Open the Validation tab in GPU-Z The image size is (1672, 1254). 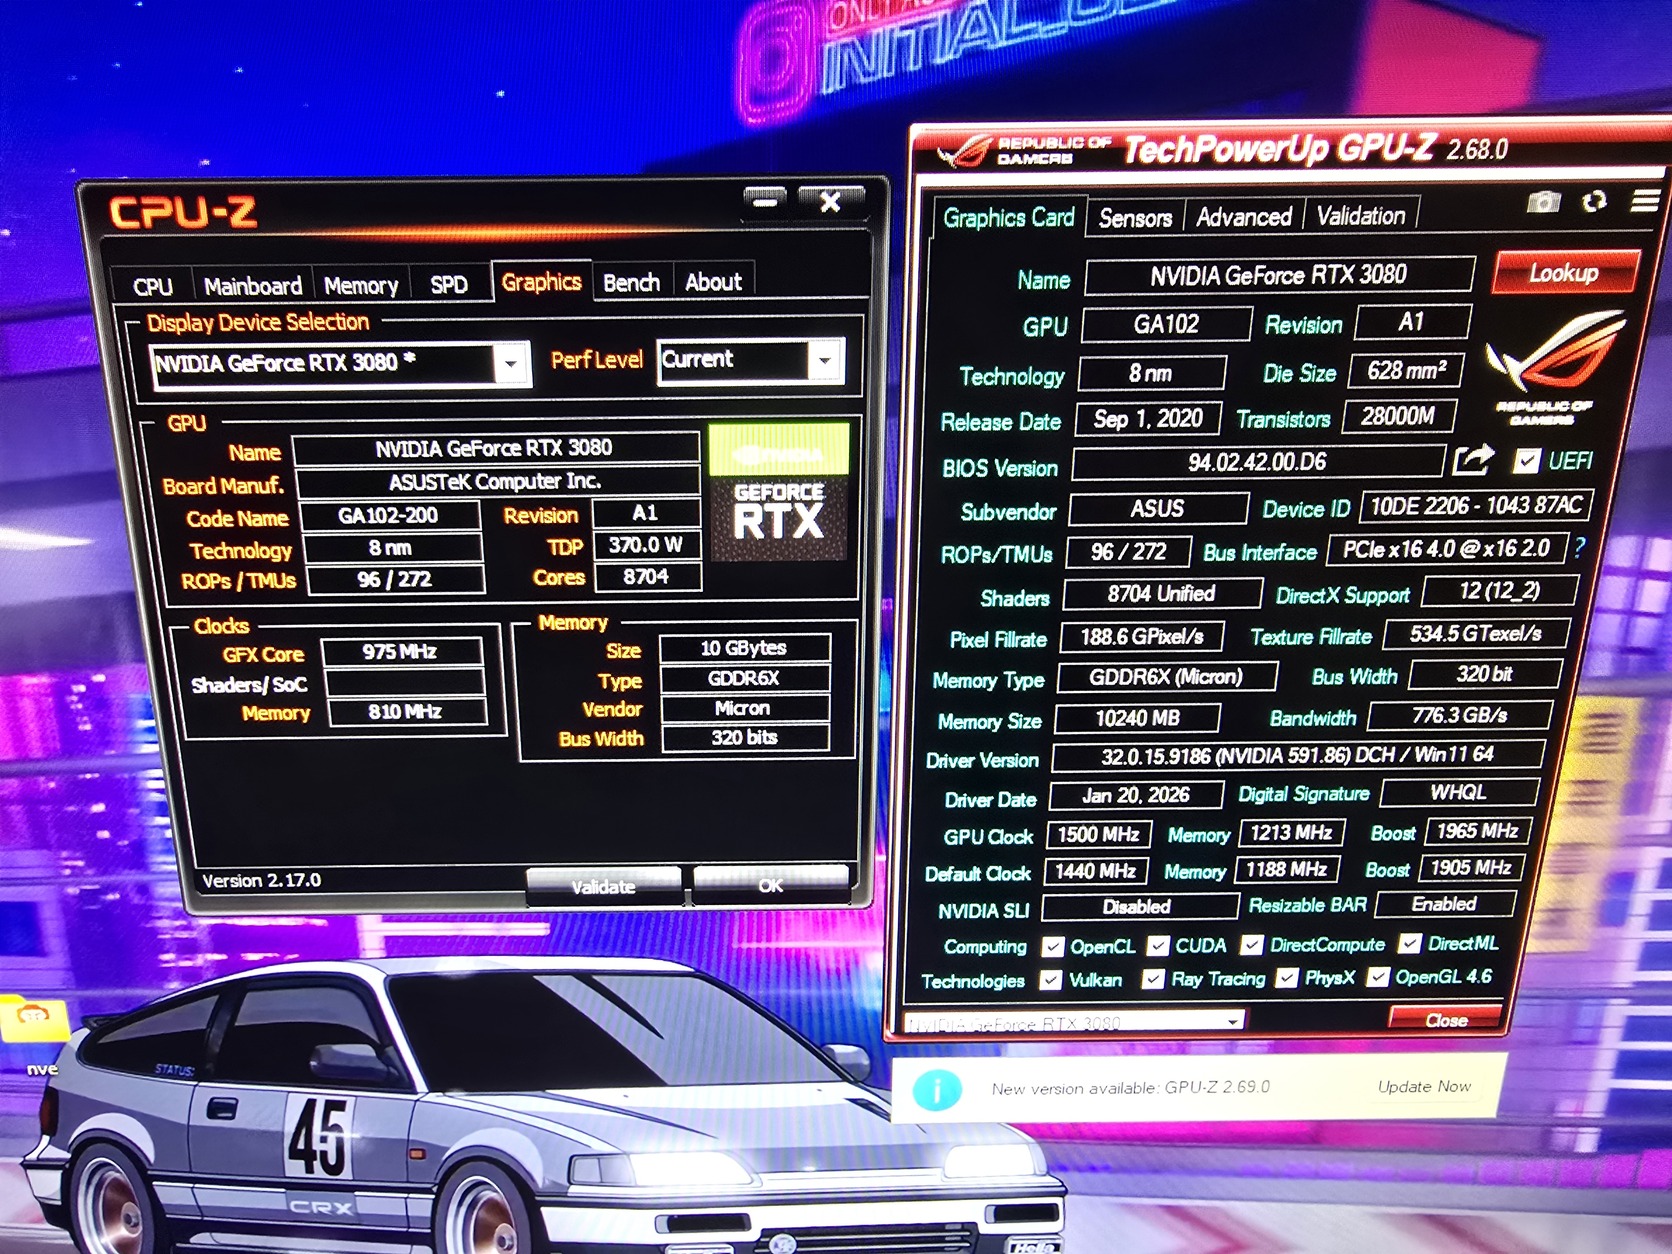click(x=1361, y=216)
